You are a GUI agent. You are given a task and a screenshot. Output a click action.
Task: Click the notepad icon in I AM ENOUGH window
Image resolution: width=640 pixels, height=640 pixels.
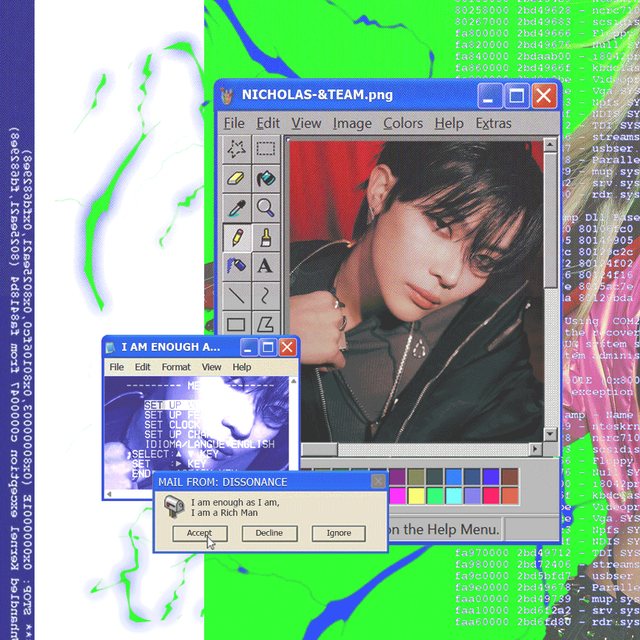click(110, 348)
